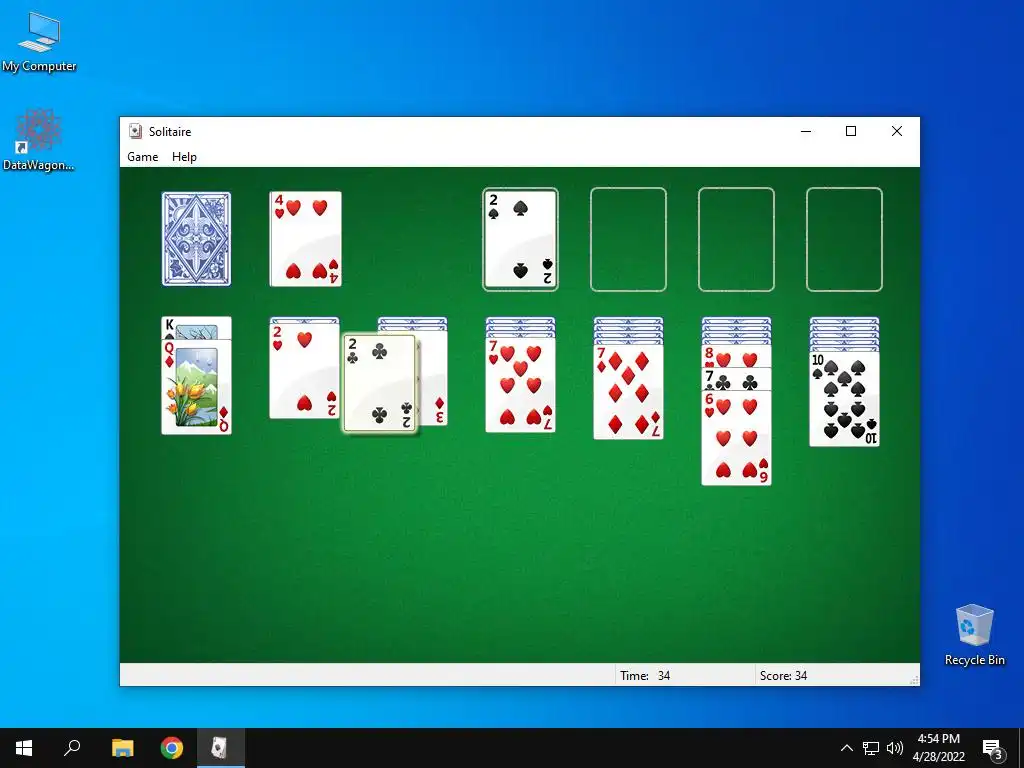Open the Windows Start menu
Image resolution: width=1024 pixels, height=768 pixels.
[24, 748]
